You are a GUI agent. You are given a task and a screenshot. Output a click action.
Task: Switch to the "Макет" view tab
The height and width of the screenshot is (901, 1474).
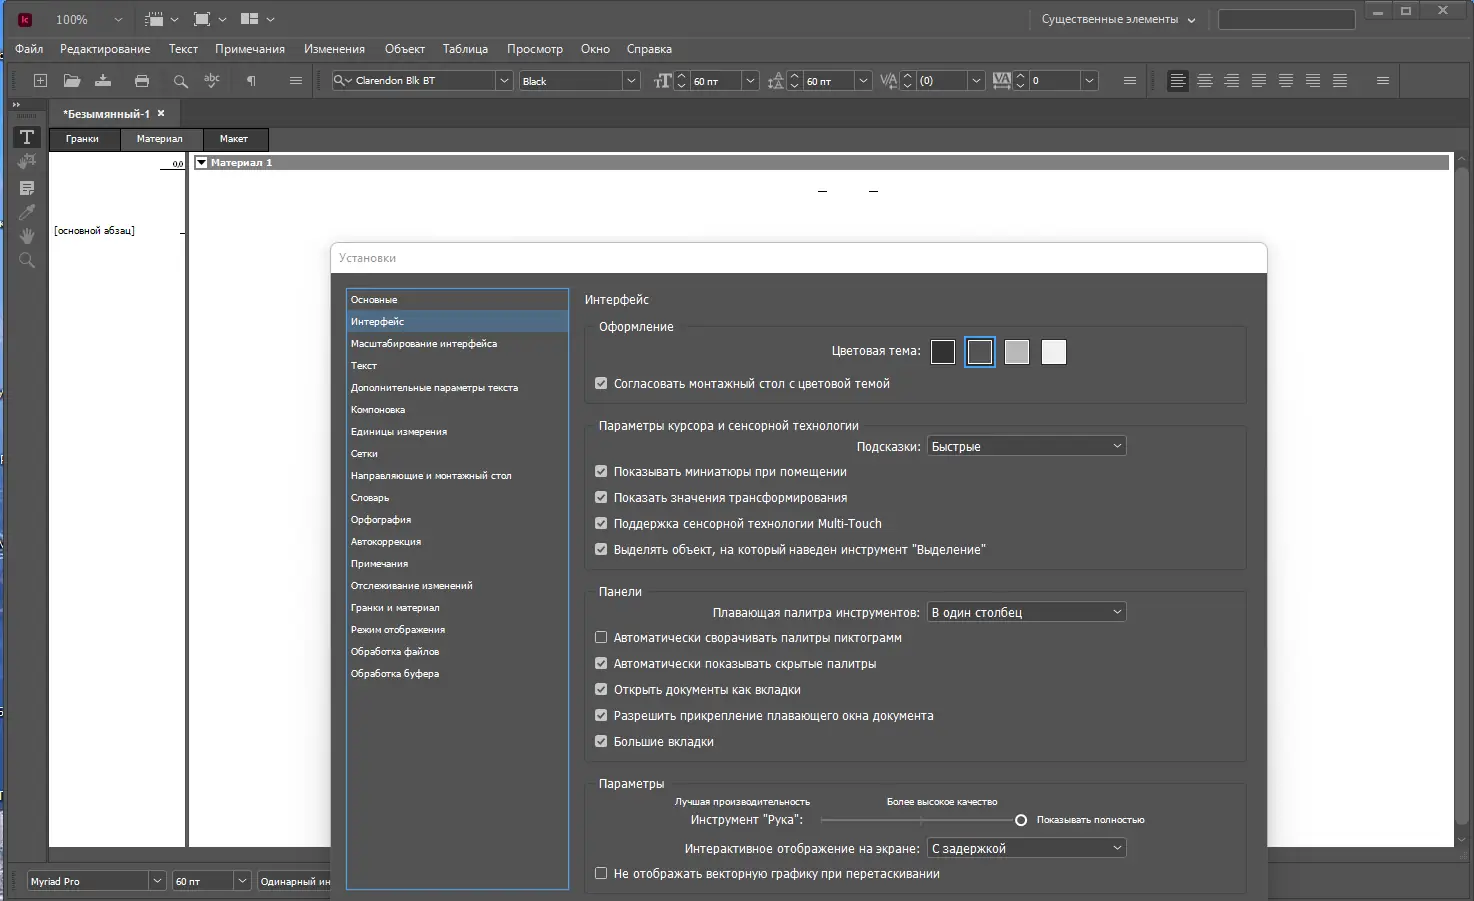233,139
